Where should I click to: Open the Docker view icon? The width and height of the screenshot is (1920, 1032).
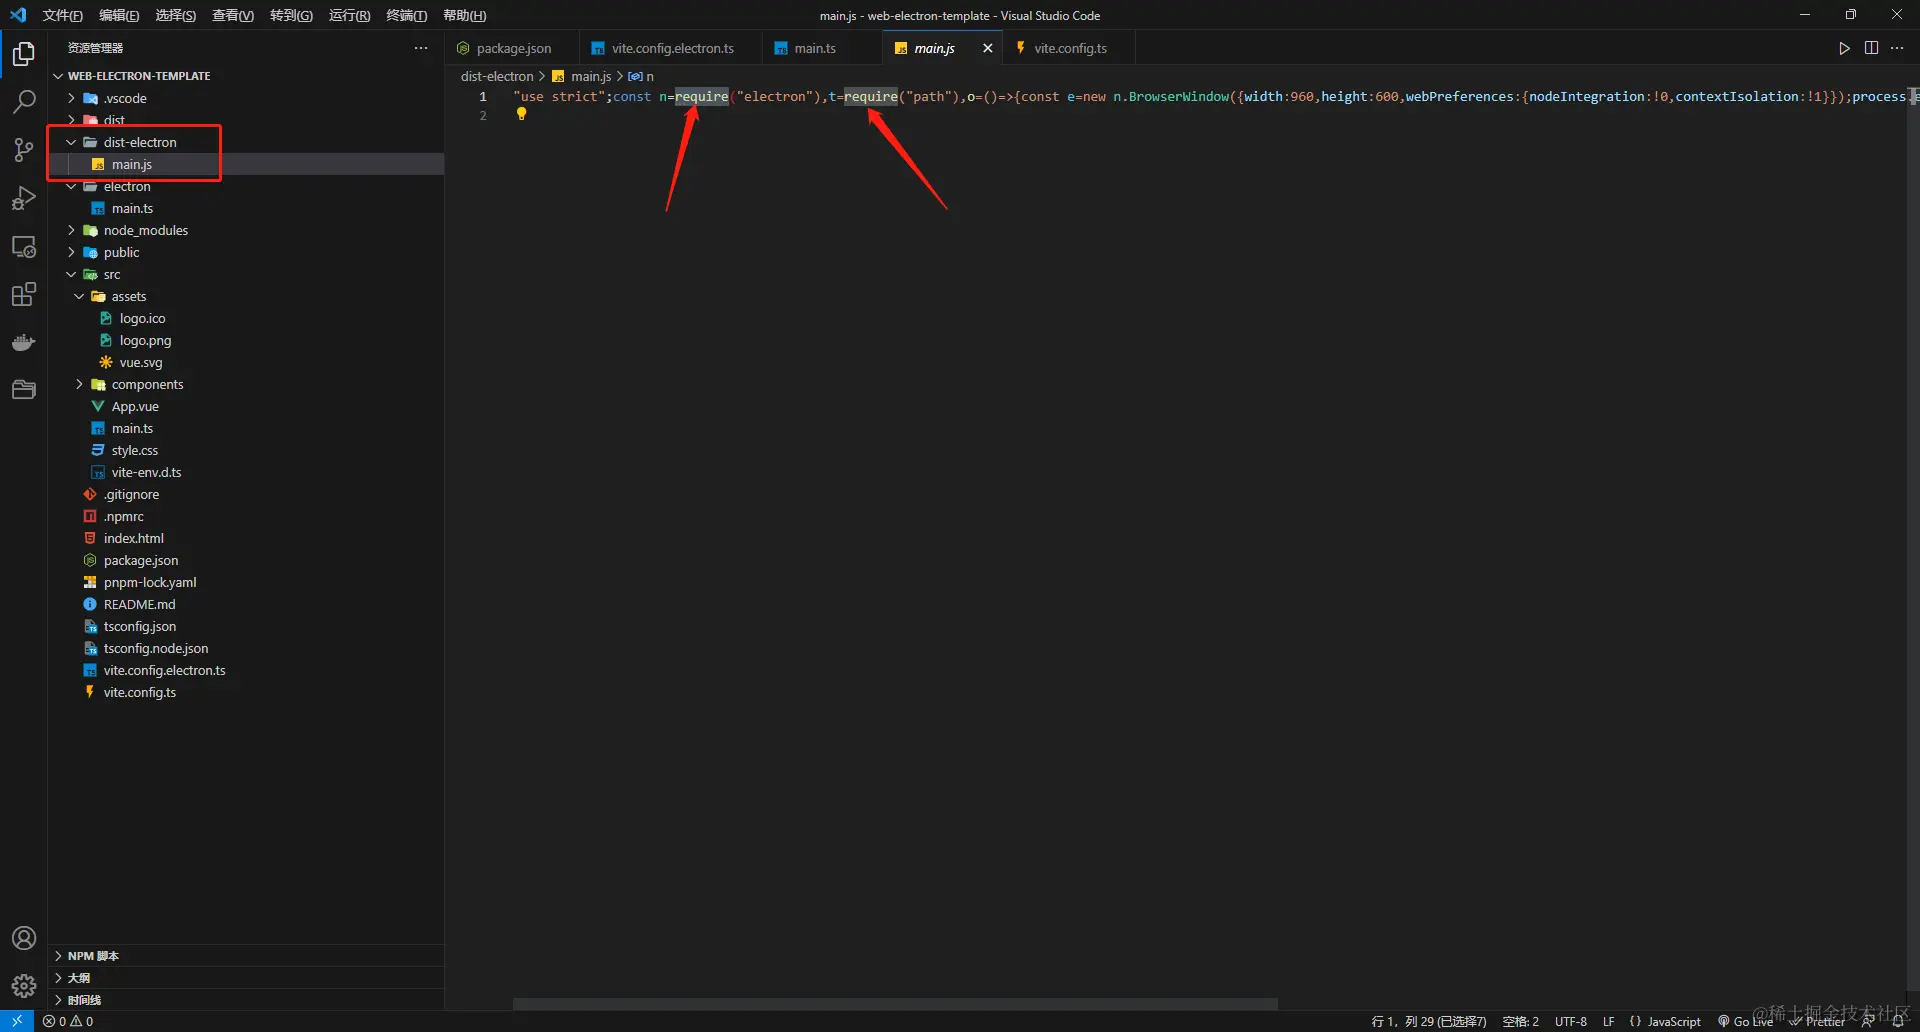24,342
